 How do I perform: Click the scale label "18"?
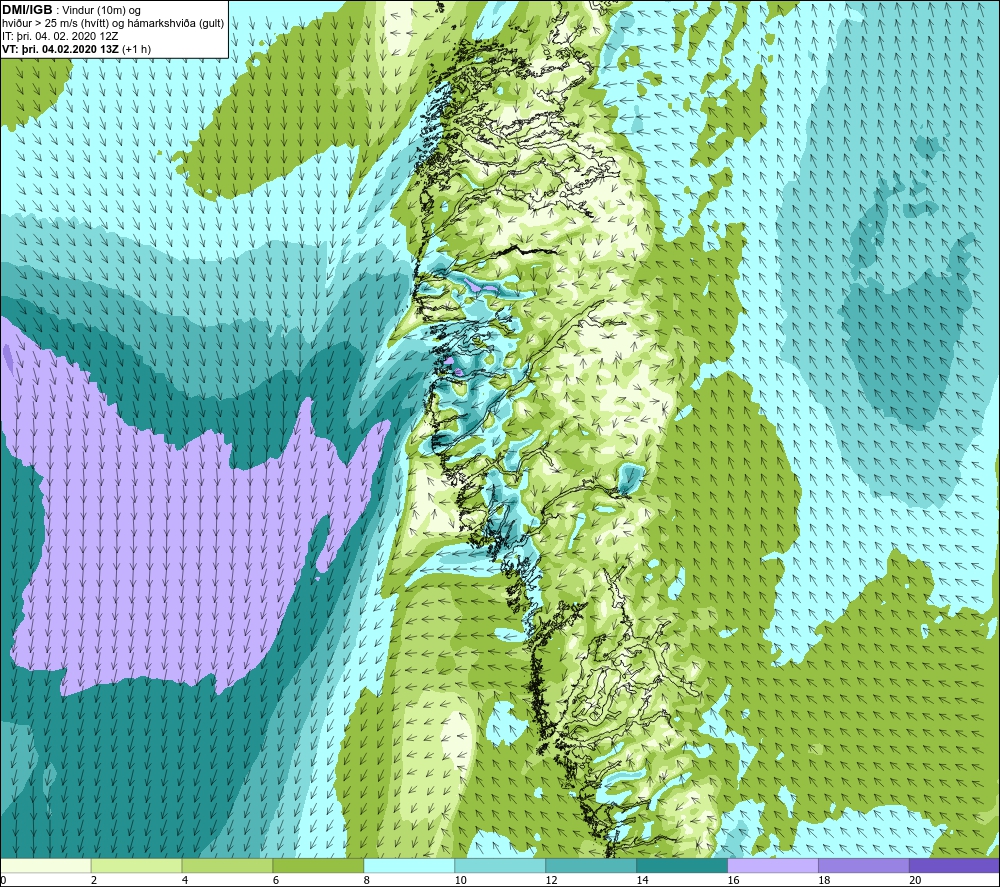(x=824, y=880)
